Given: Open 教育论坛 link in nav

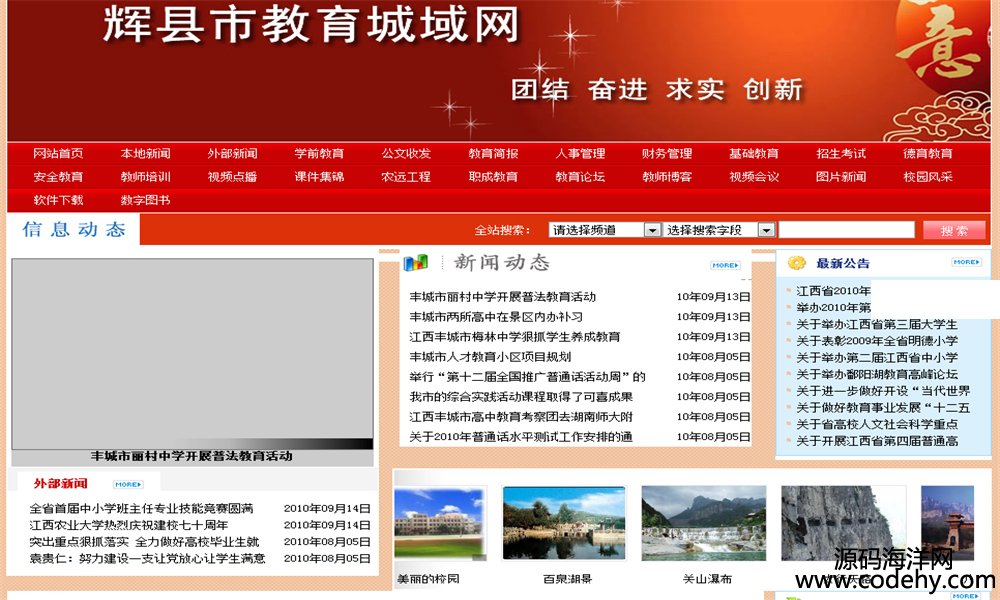Looking at the screenshot, I should 580,177.
